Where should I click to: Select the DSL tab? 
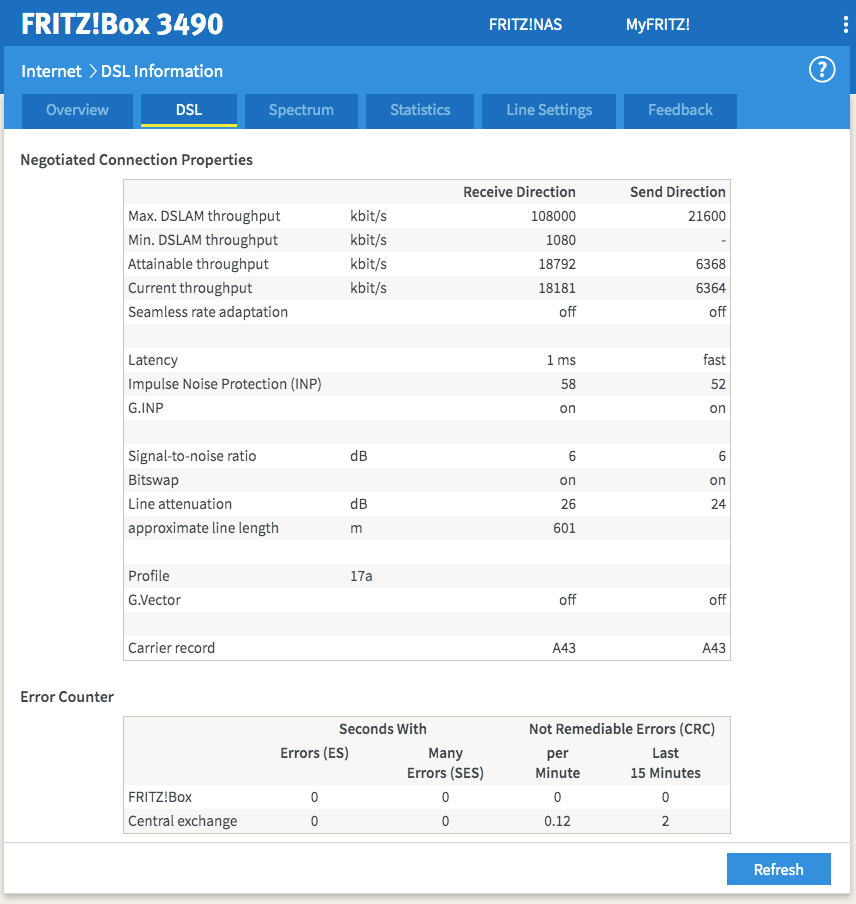(189, 110)
